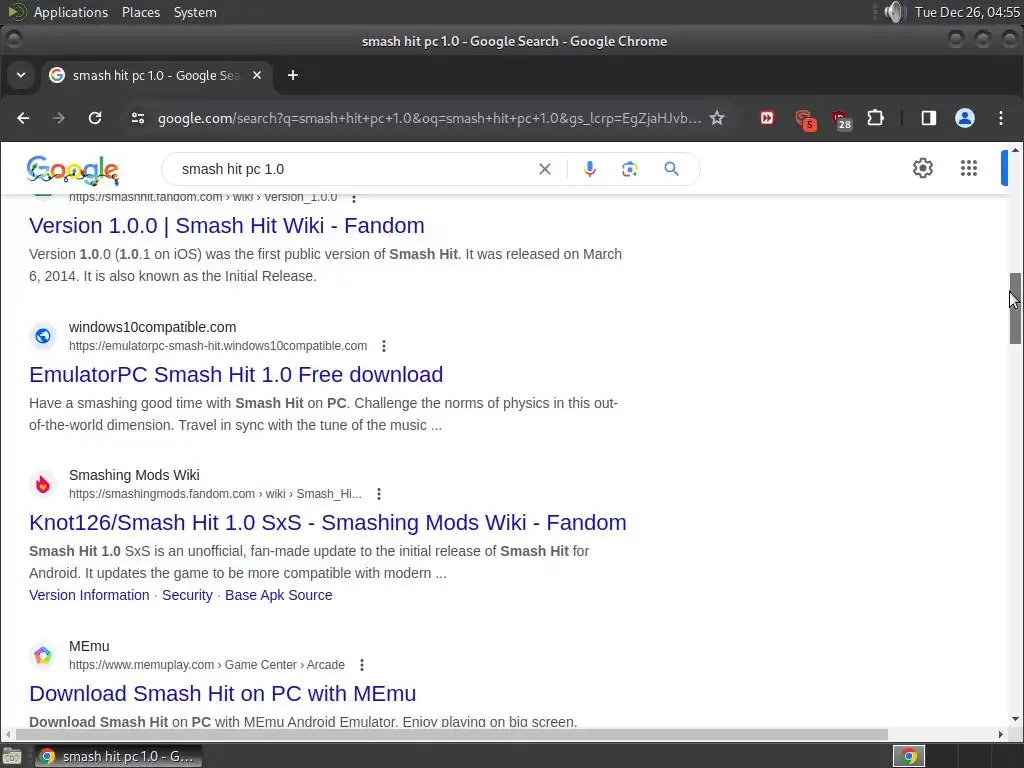Open the Extensions puzzle icon
This screenshot has width=1024, height=768.
875,118
